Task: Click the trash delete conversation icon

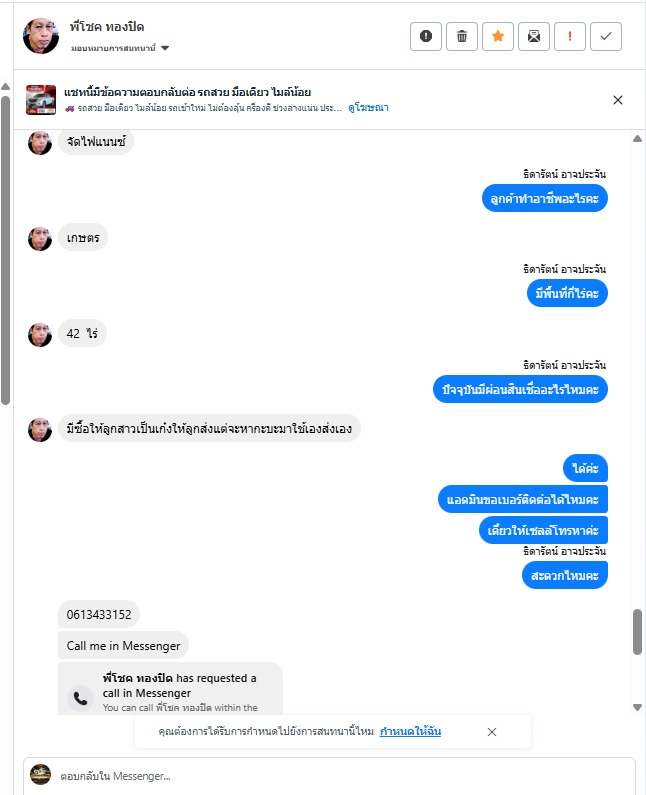Action: (x=461, y=37)
